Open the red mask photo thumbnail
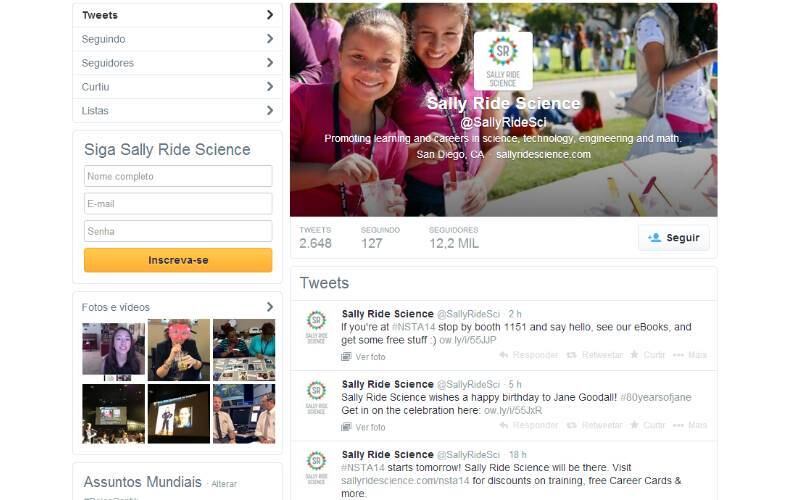This screenshot has height=500, width=800. point(179,350)
